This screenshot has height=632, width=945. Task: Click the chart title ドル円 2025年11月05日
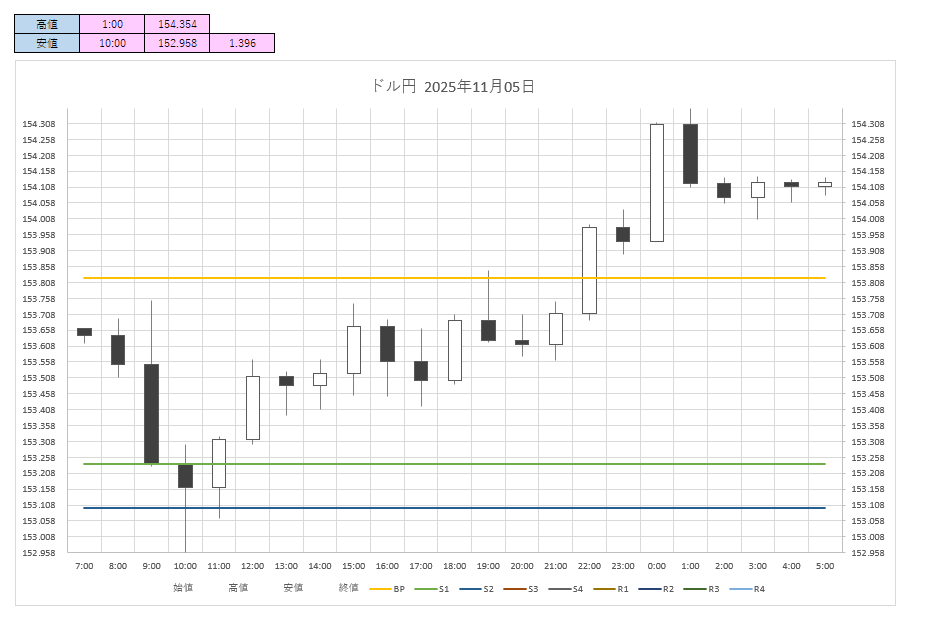coord(453,87)
